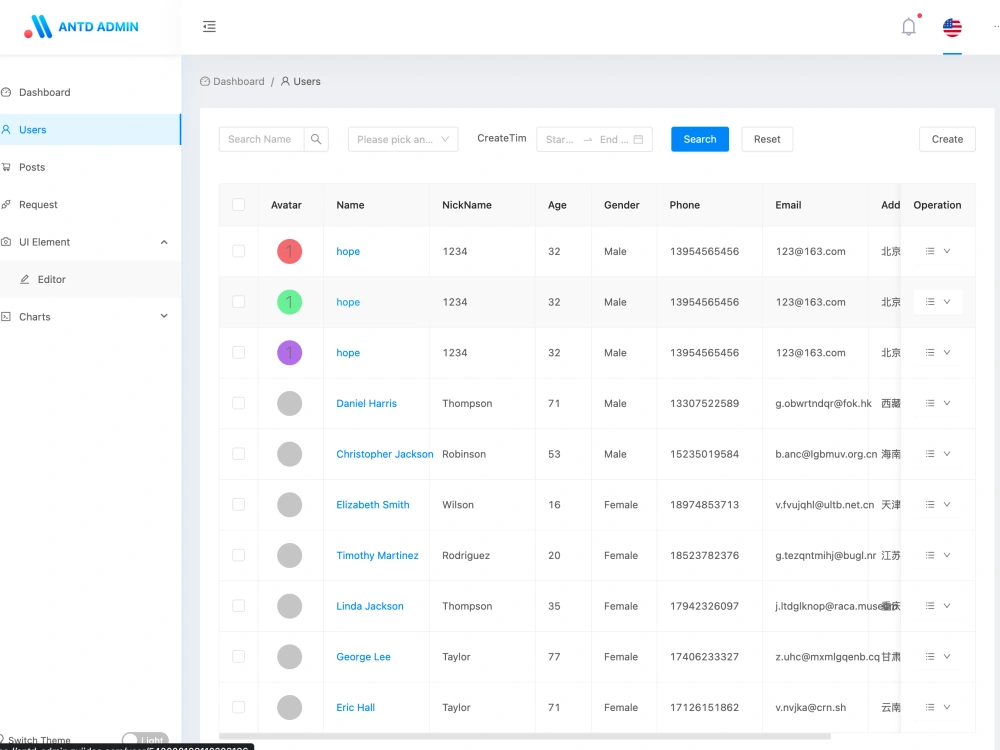The image size is (1000, 750).
Task: Click operation list icon for Eric Hall
Action: (930, 707)
